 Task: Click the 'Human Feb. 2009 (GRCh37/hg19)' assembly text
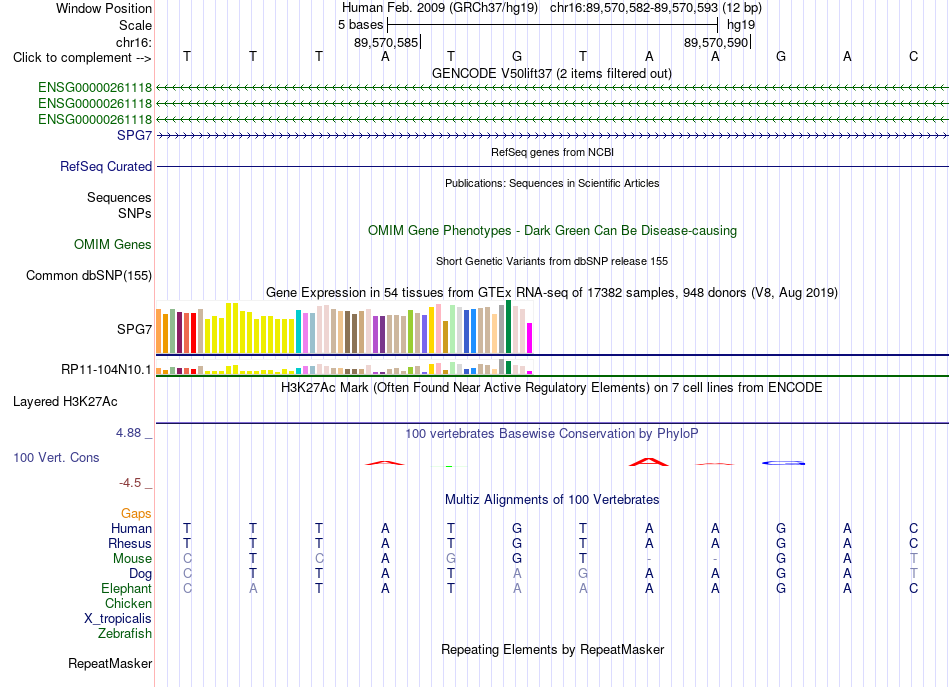coord(440,8)
